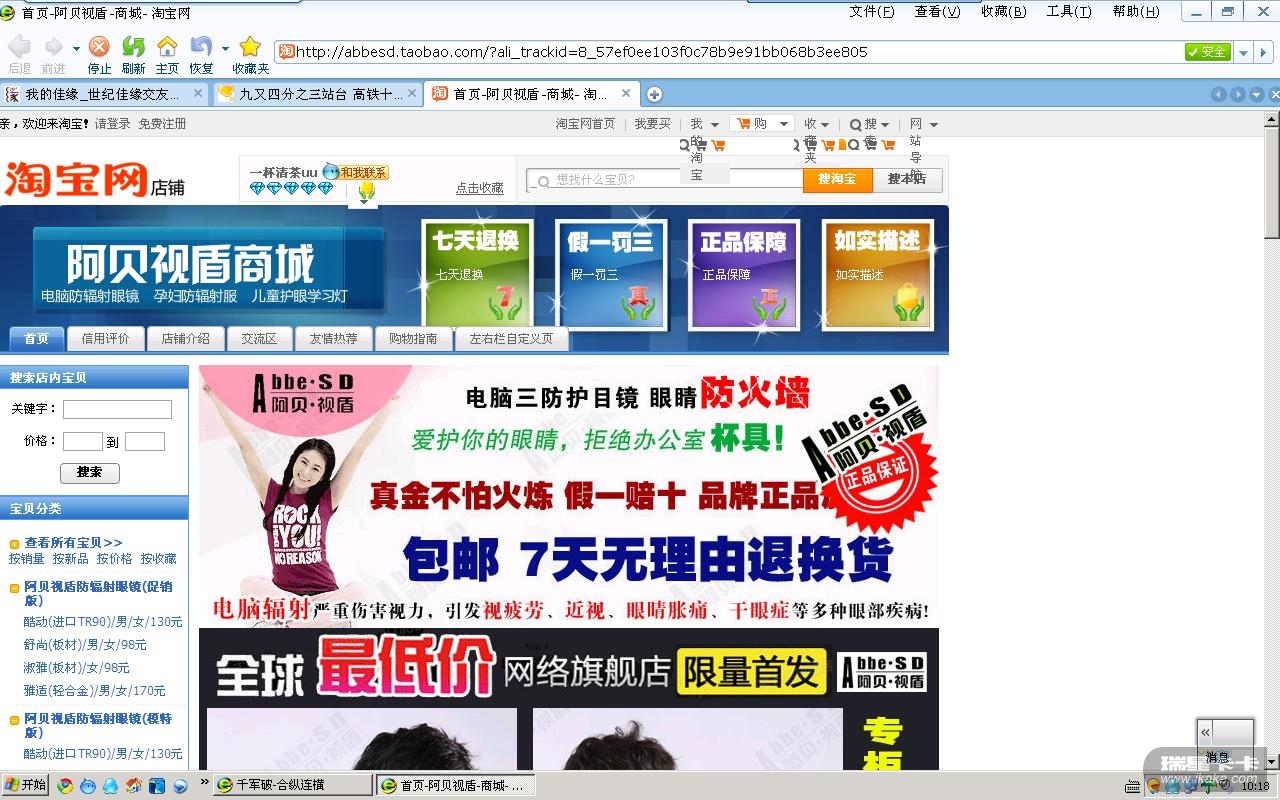Open the 收藏(B) menu
The height and width of the screenshot is (800, 1280).
pos(1003,12)
